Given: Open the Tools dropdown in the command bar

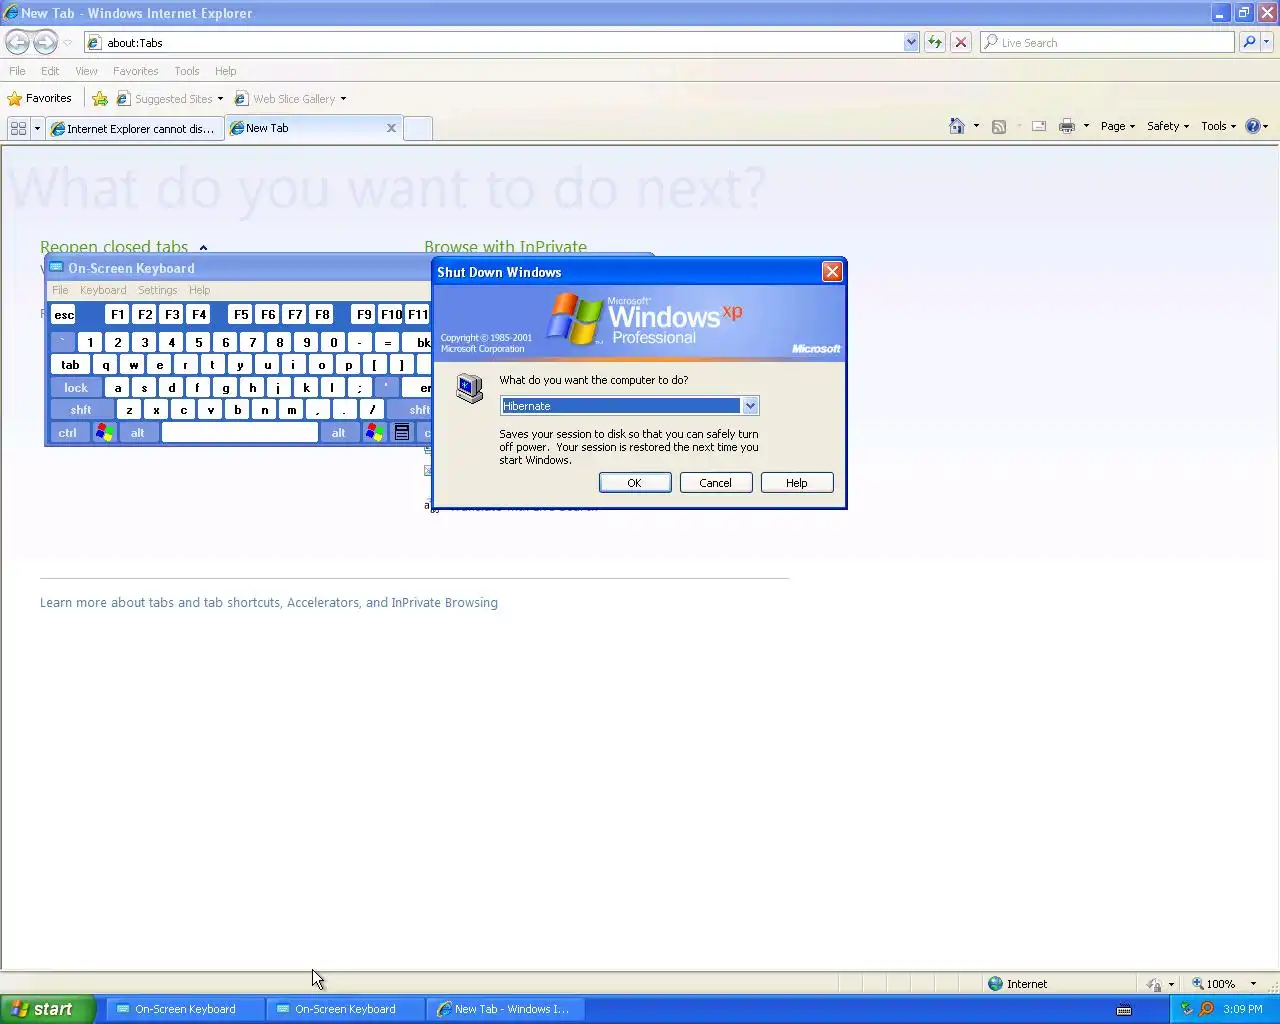Looking at the screenshot, I should coord(1218,126).
